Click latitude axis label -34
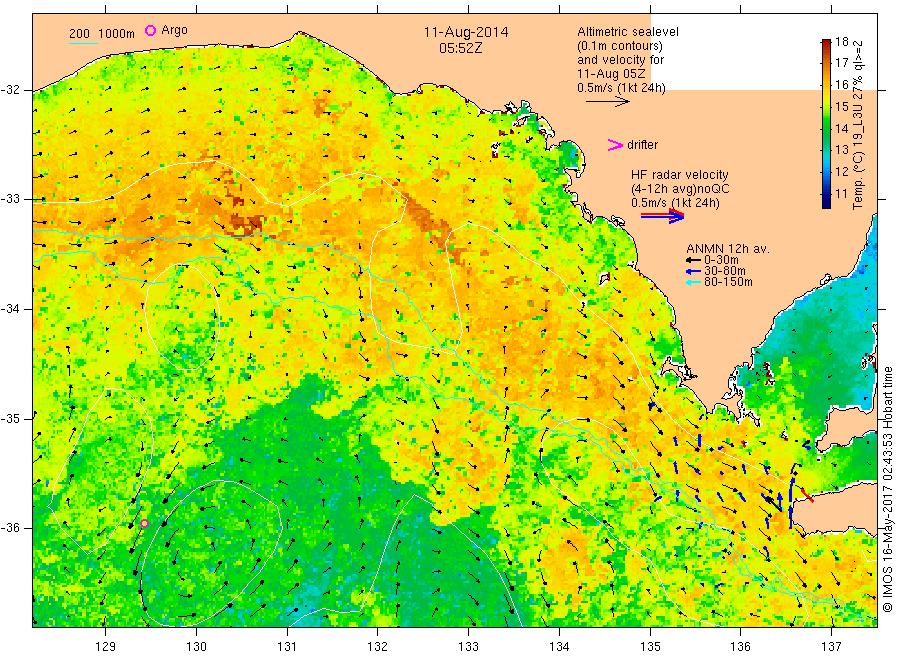The image size is (900, 660). click(x=10, y=309)
